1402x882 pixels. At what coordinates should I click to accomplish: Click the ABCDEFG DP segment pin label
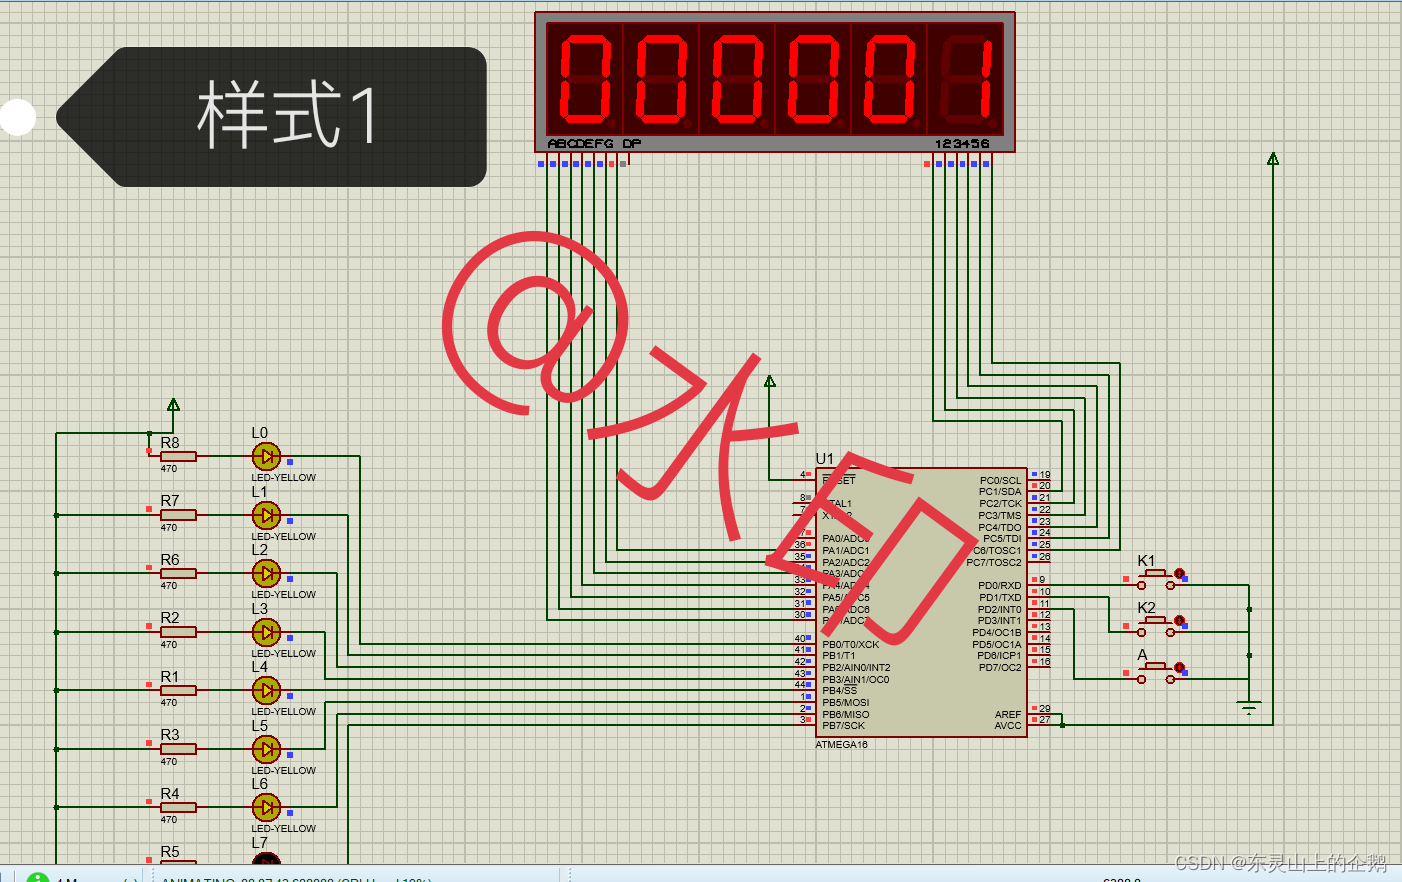pyautogui.click(x=594, y=144)
